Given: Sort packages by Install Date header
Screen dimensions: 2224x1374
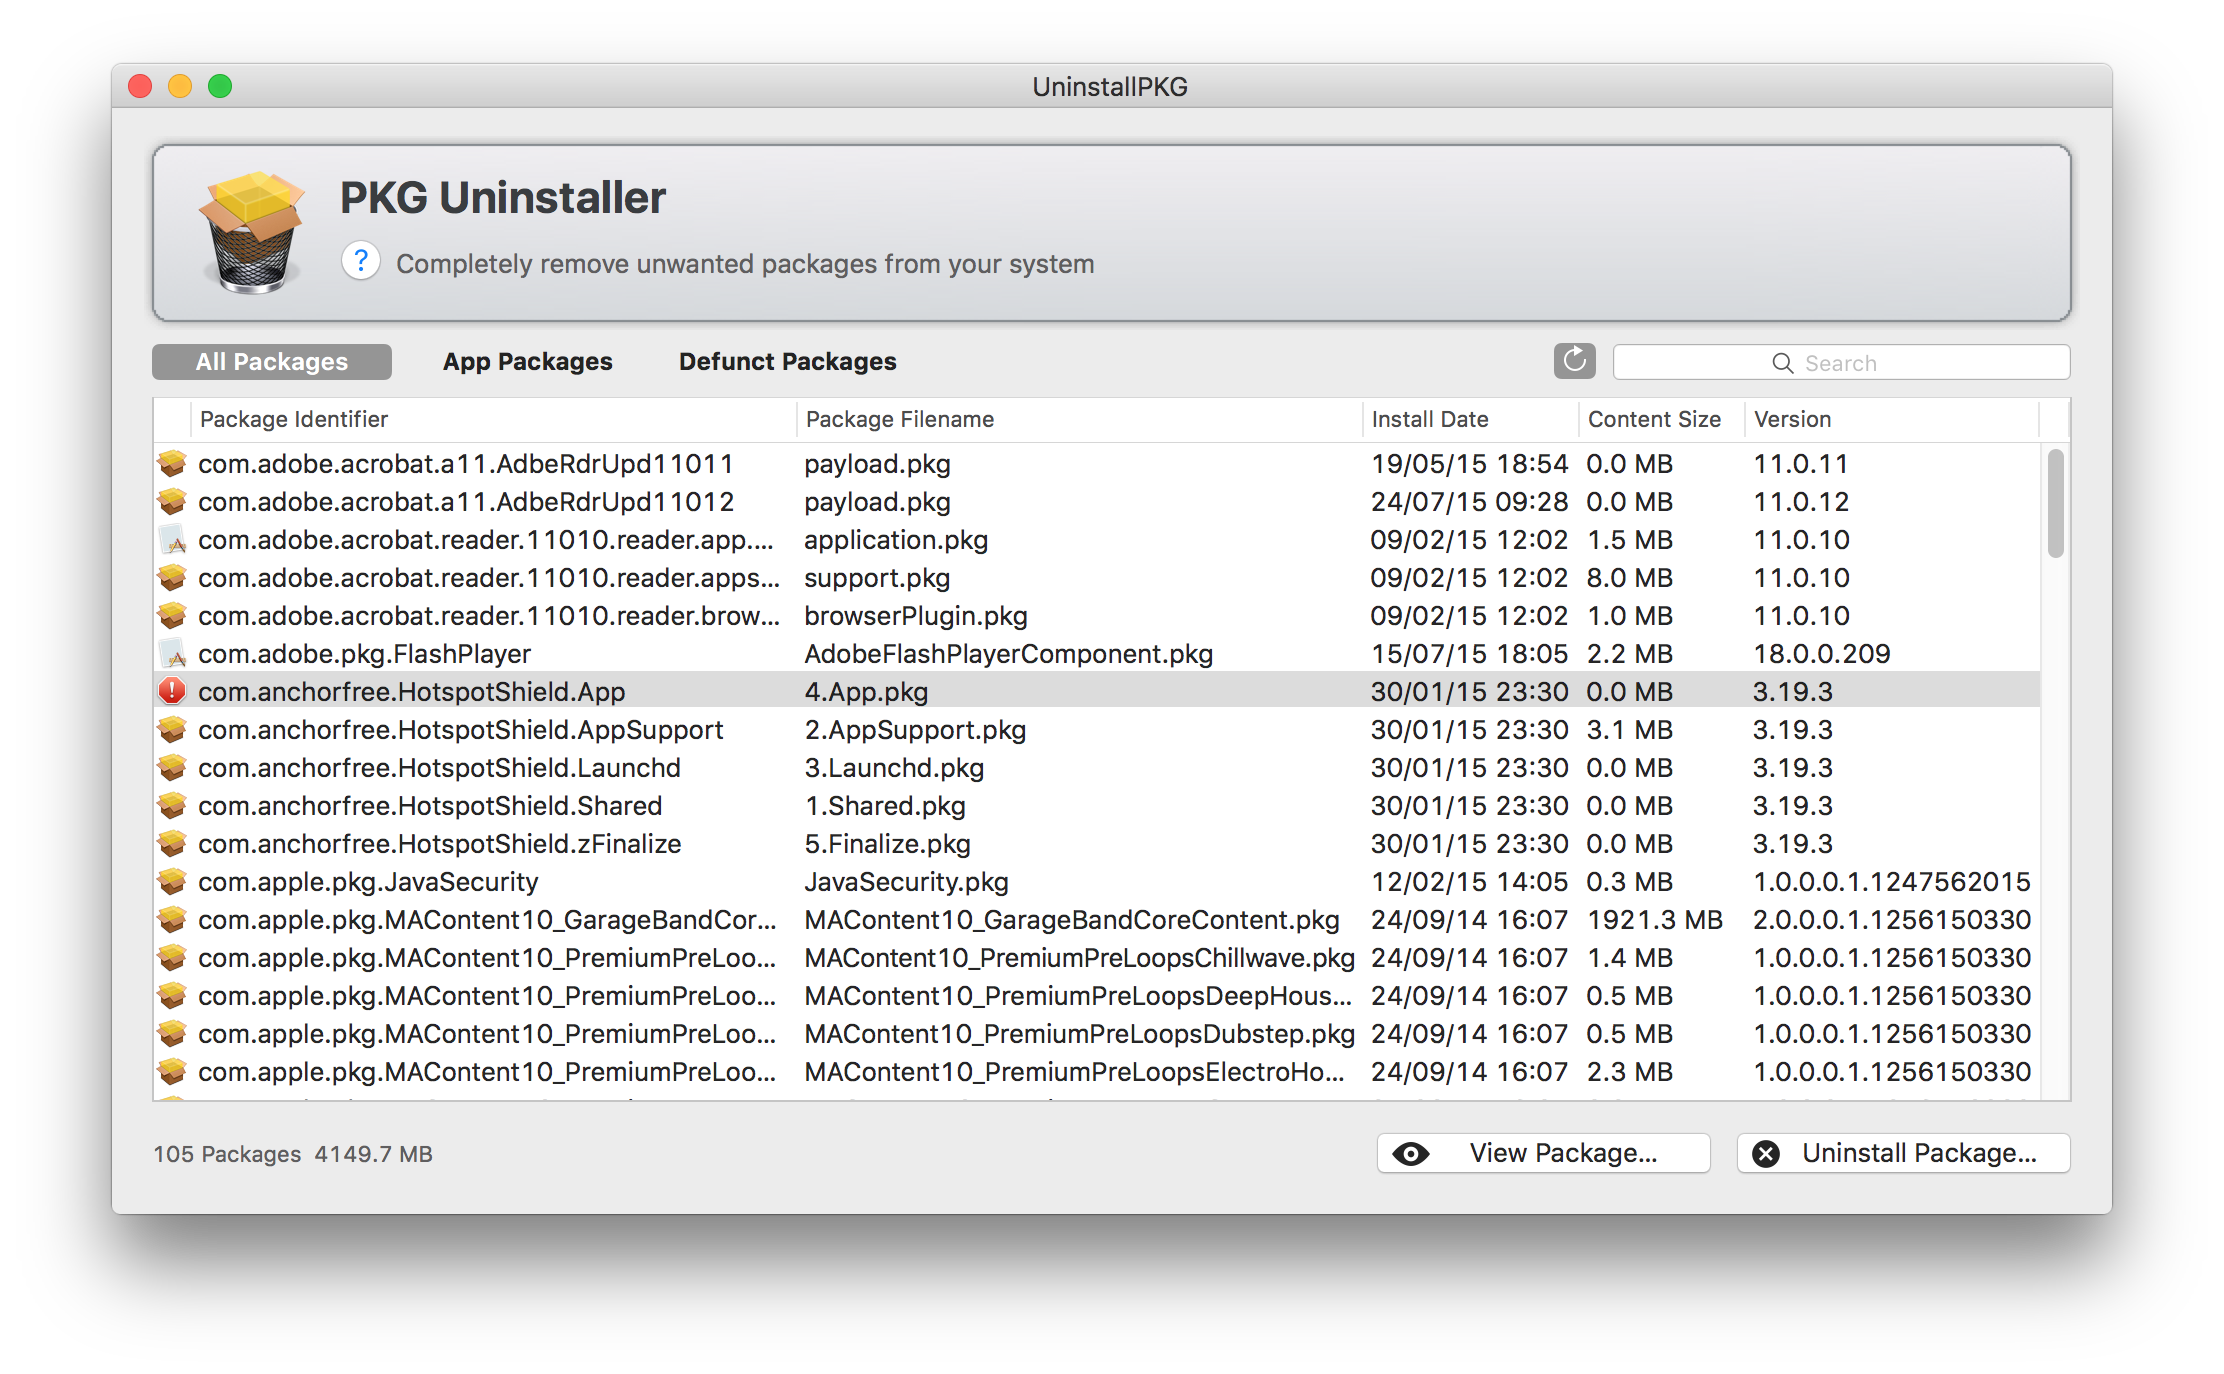Looking at the screenshot, I should point(1430,419).
